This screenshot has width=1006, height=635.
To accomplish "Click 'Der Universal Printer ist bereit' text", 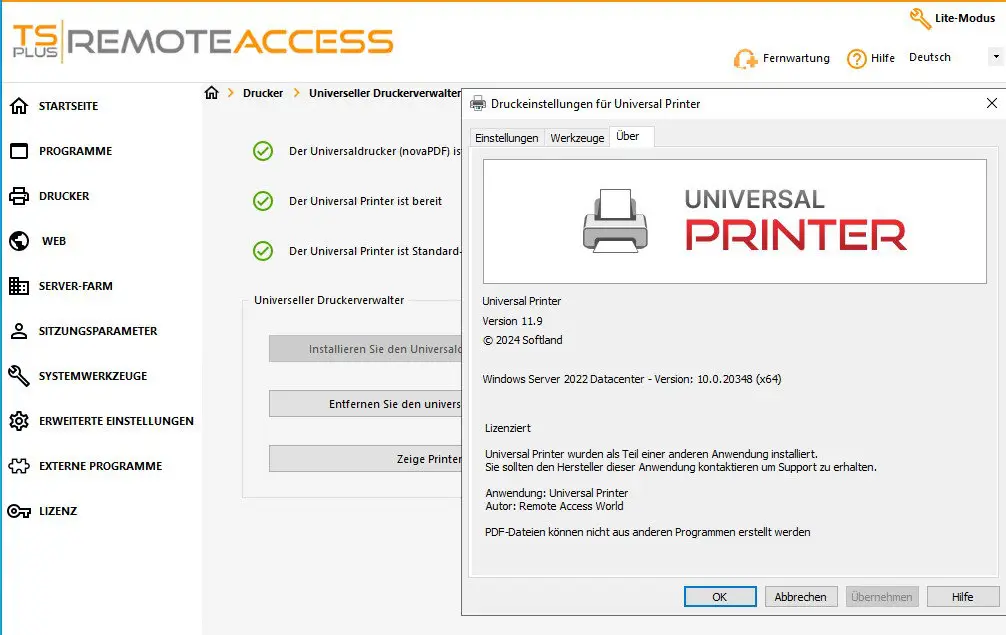I will pyautogui.click(x=365, y=201).
